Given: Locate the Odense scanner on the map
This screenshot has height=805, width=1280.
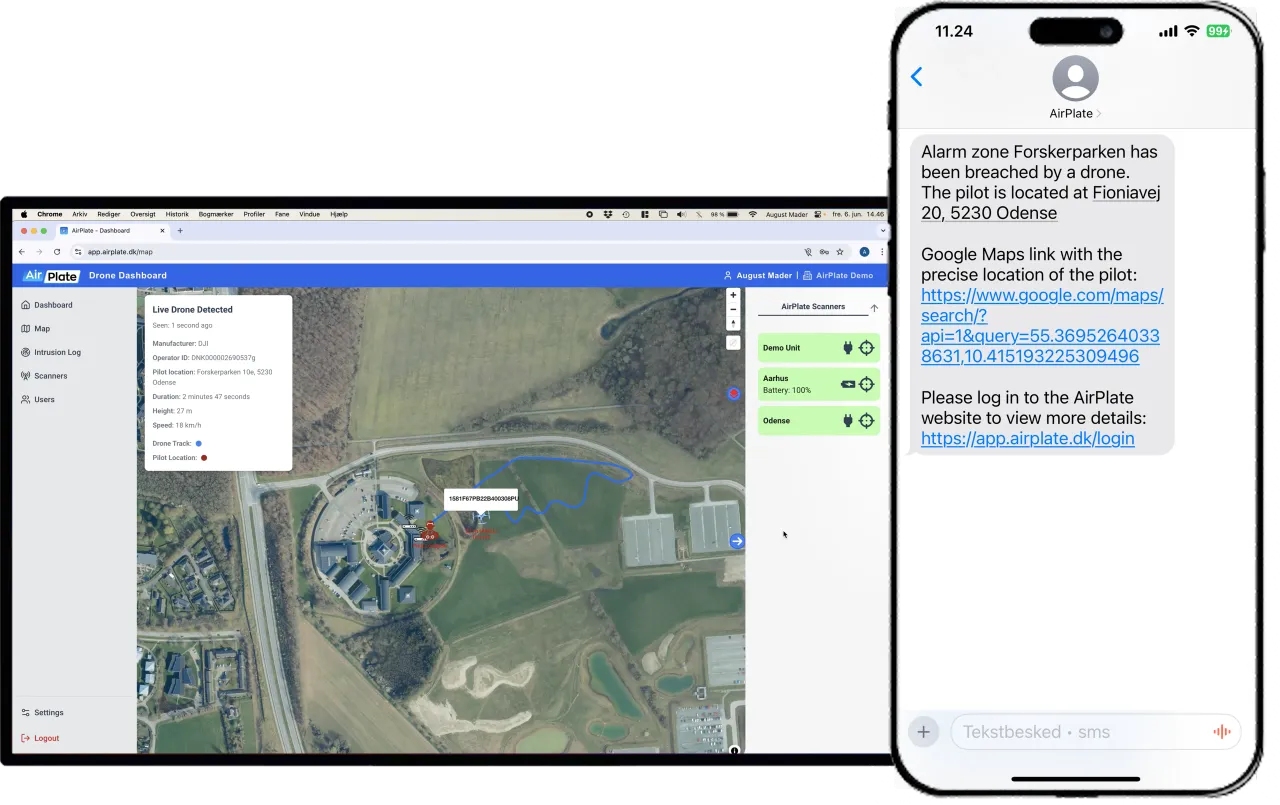Looking at the screenshot, I should [866, 421].
